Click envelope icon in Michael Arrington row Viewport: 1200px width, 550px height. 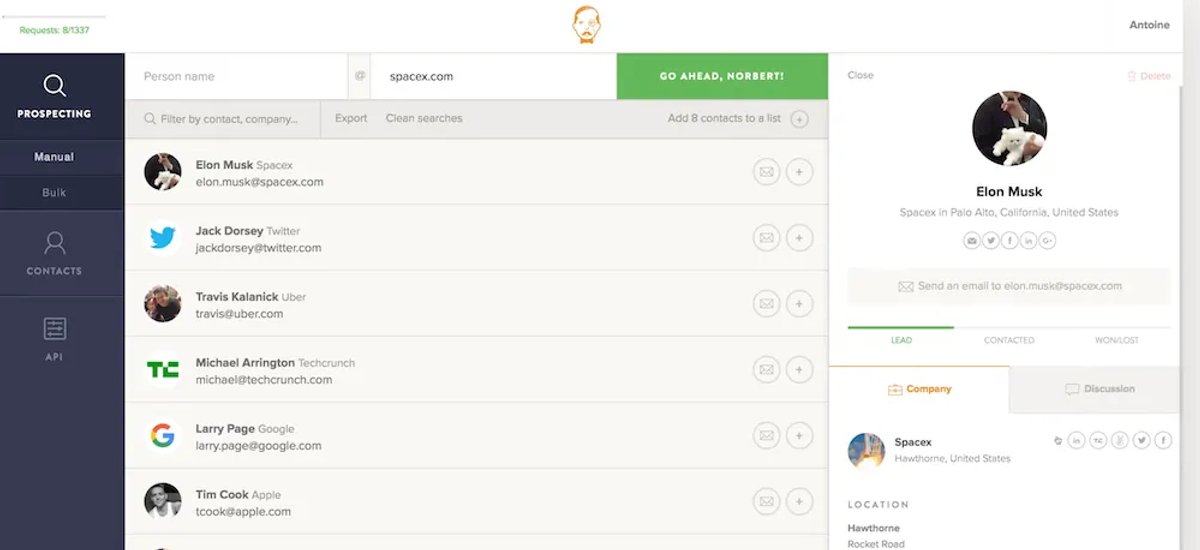pyautogui.click(x=766, y=370)
